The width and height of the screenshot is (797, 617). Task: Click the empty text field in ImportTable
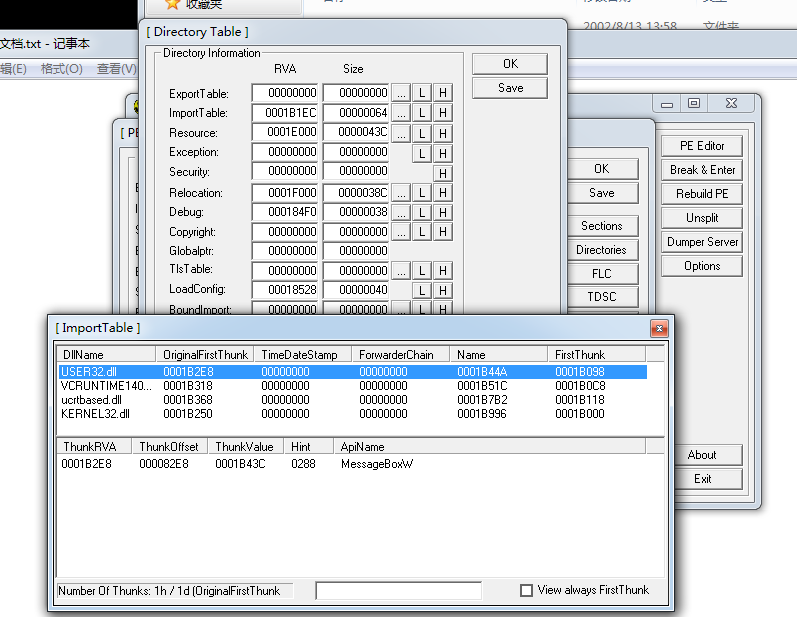(398, 591)
